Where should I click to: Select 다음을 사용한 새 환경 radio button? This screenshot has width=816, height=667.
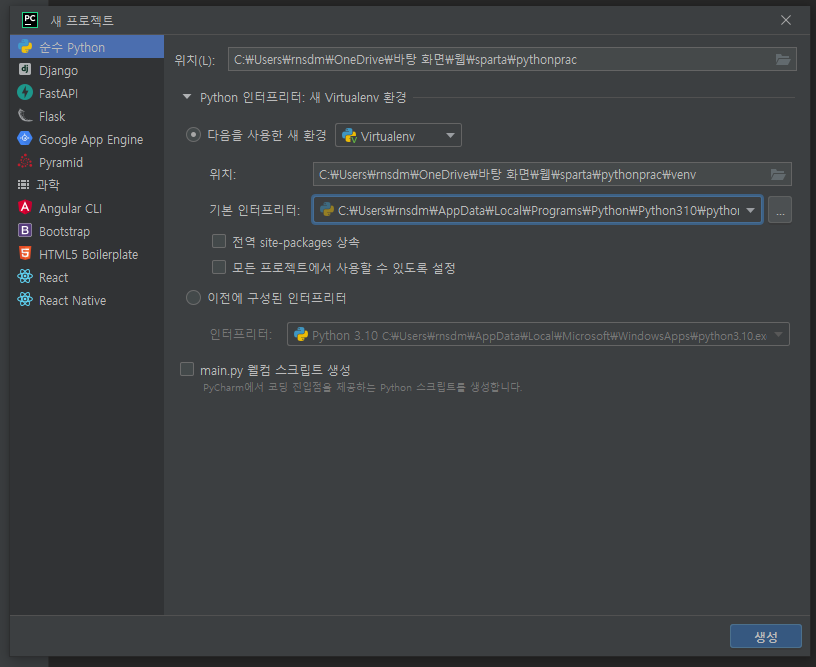[193, 135]
